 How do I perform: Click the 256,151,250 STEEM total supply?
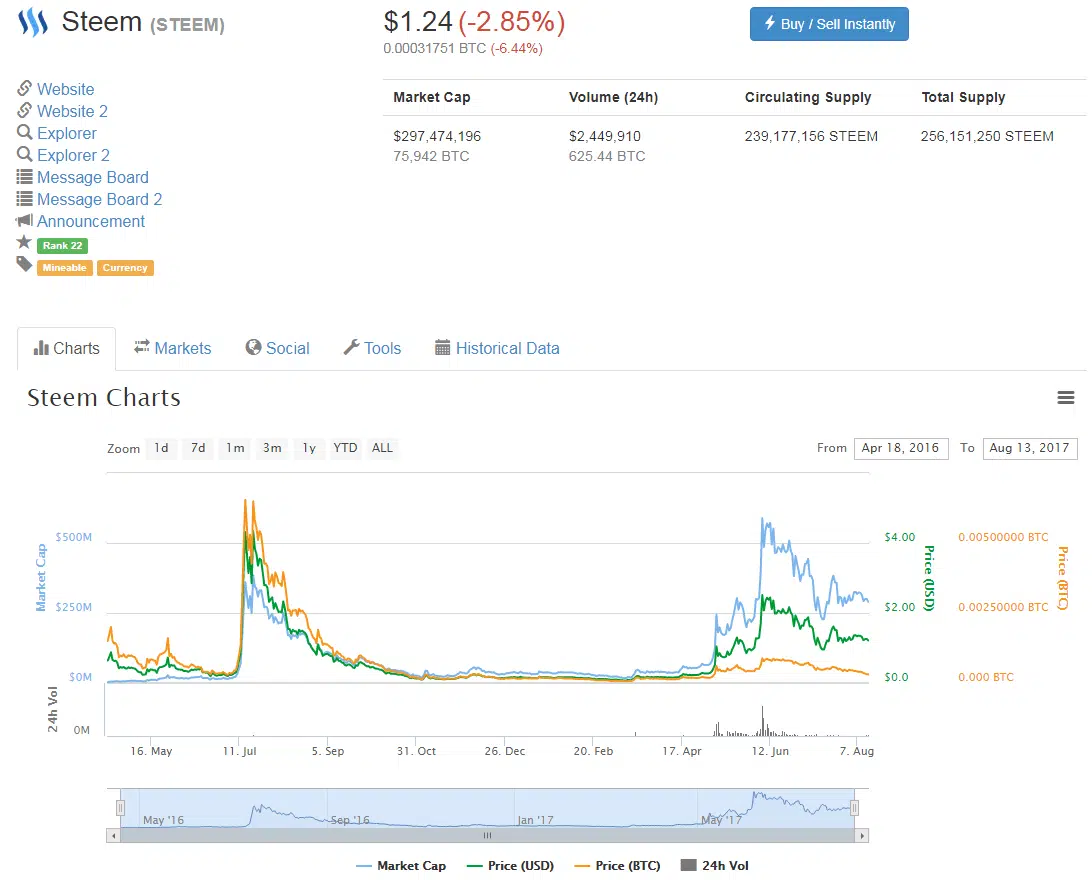[x=988, y=136]
